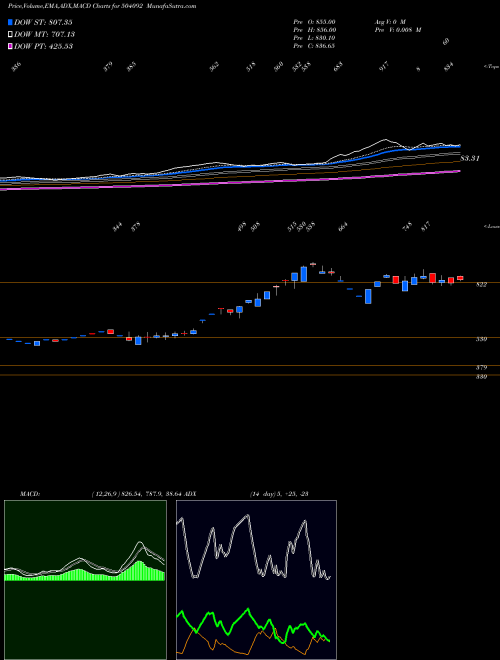Viewport: 500px width, 660px height.
Task: Click the Tops label at right edge
Action: (x=491, y=67)
